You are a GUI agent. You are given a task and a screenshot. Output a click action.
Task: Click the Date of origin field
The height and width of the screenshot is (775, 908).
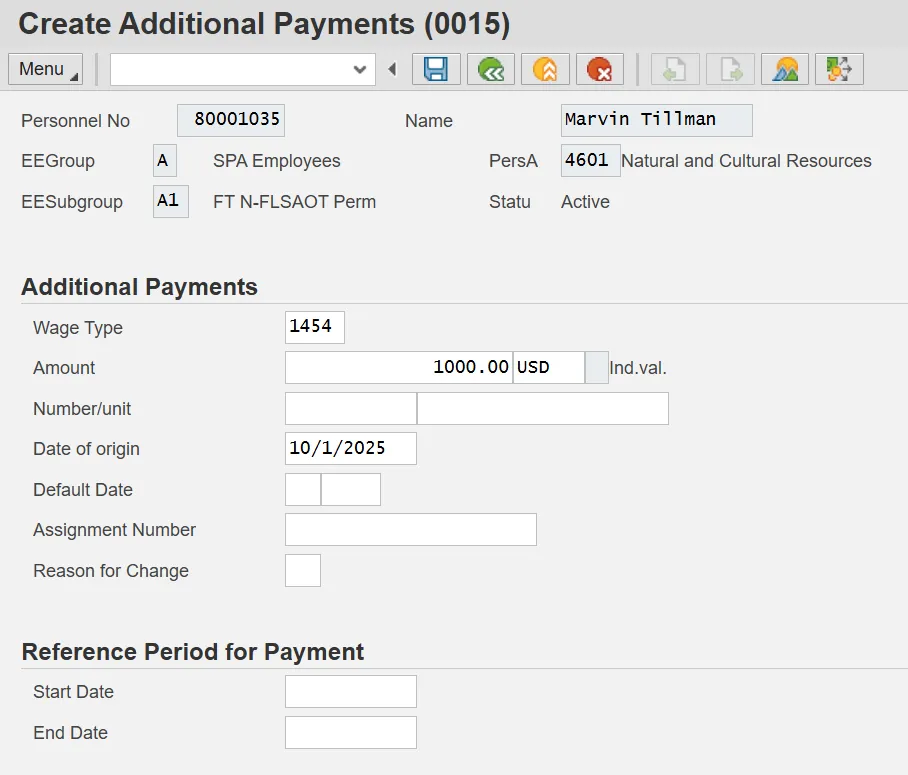pyautogui.click(x=350, y=449)
